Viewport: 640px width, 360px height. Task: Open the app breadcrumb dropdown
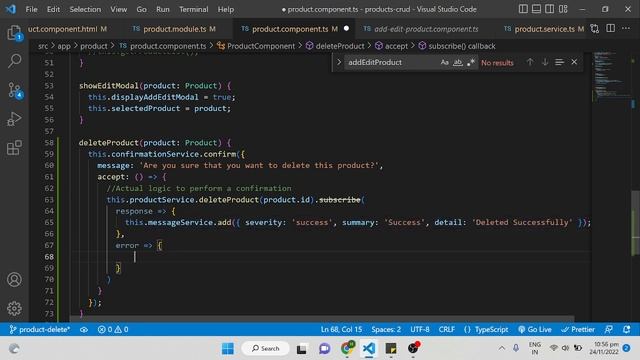64,46
